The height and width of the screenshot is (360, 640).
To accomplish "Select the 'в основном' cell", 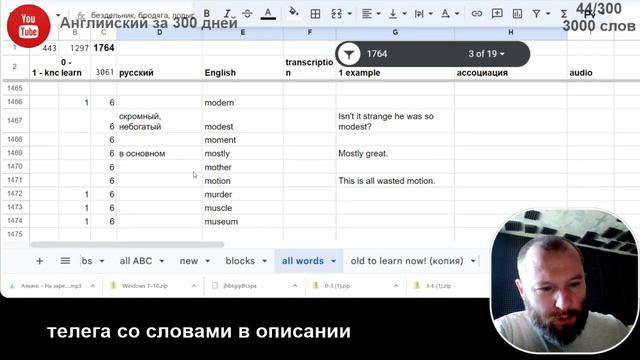I will pos(159,153).
